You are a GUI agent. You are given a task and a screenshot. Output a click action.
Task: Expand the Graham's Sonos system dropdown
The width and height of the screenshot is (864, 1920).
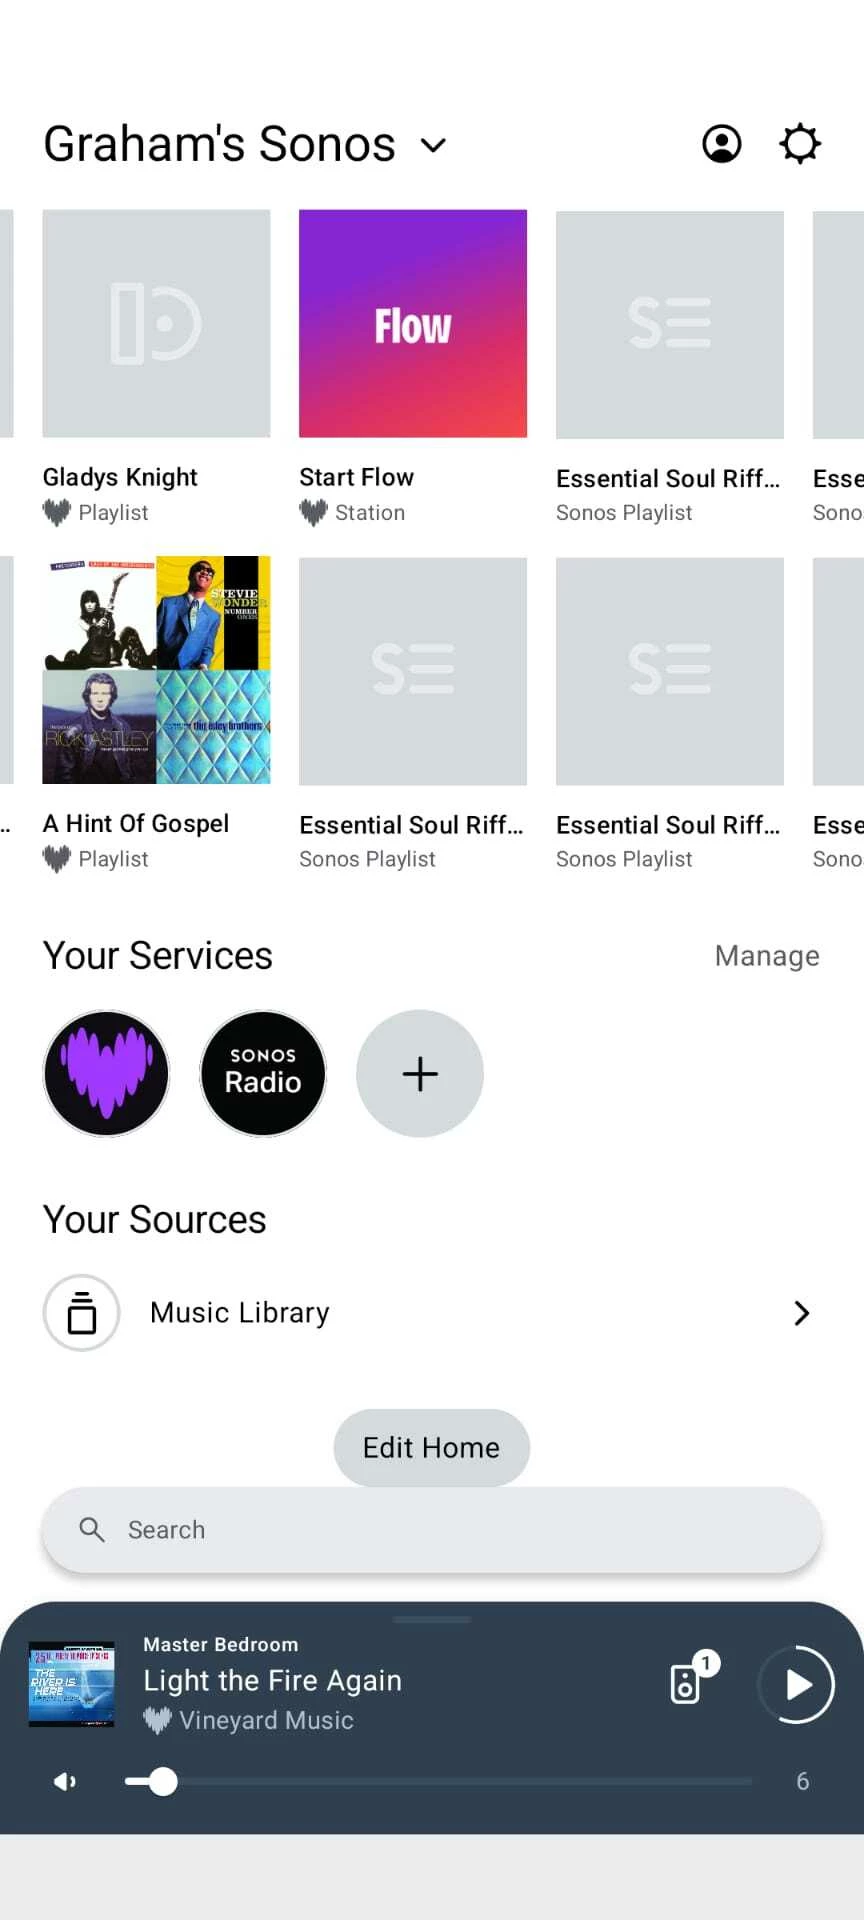(x=433, y=146)
